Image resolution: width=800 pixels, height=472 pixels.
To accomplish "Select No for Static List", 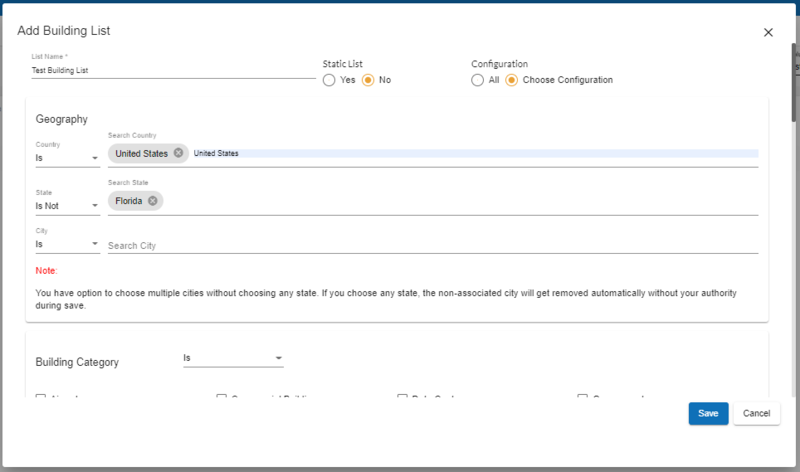I will (x=368, y=80).
